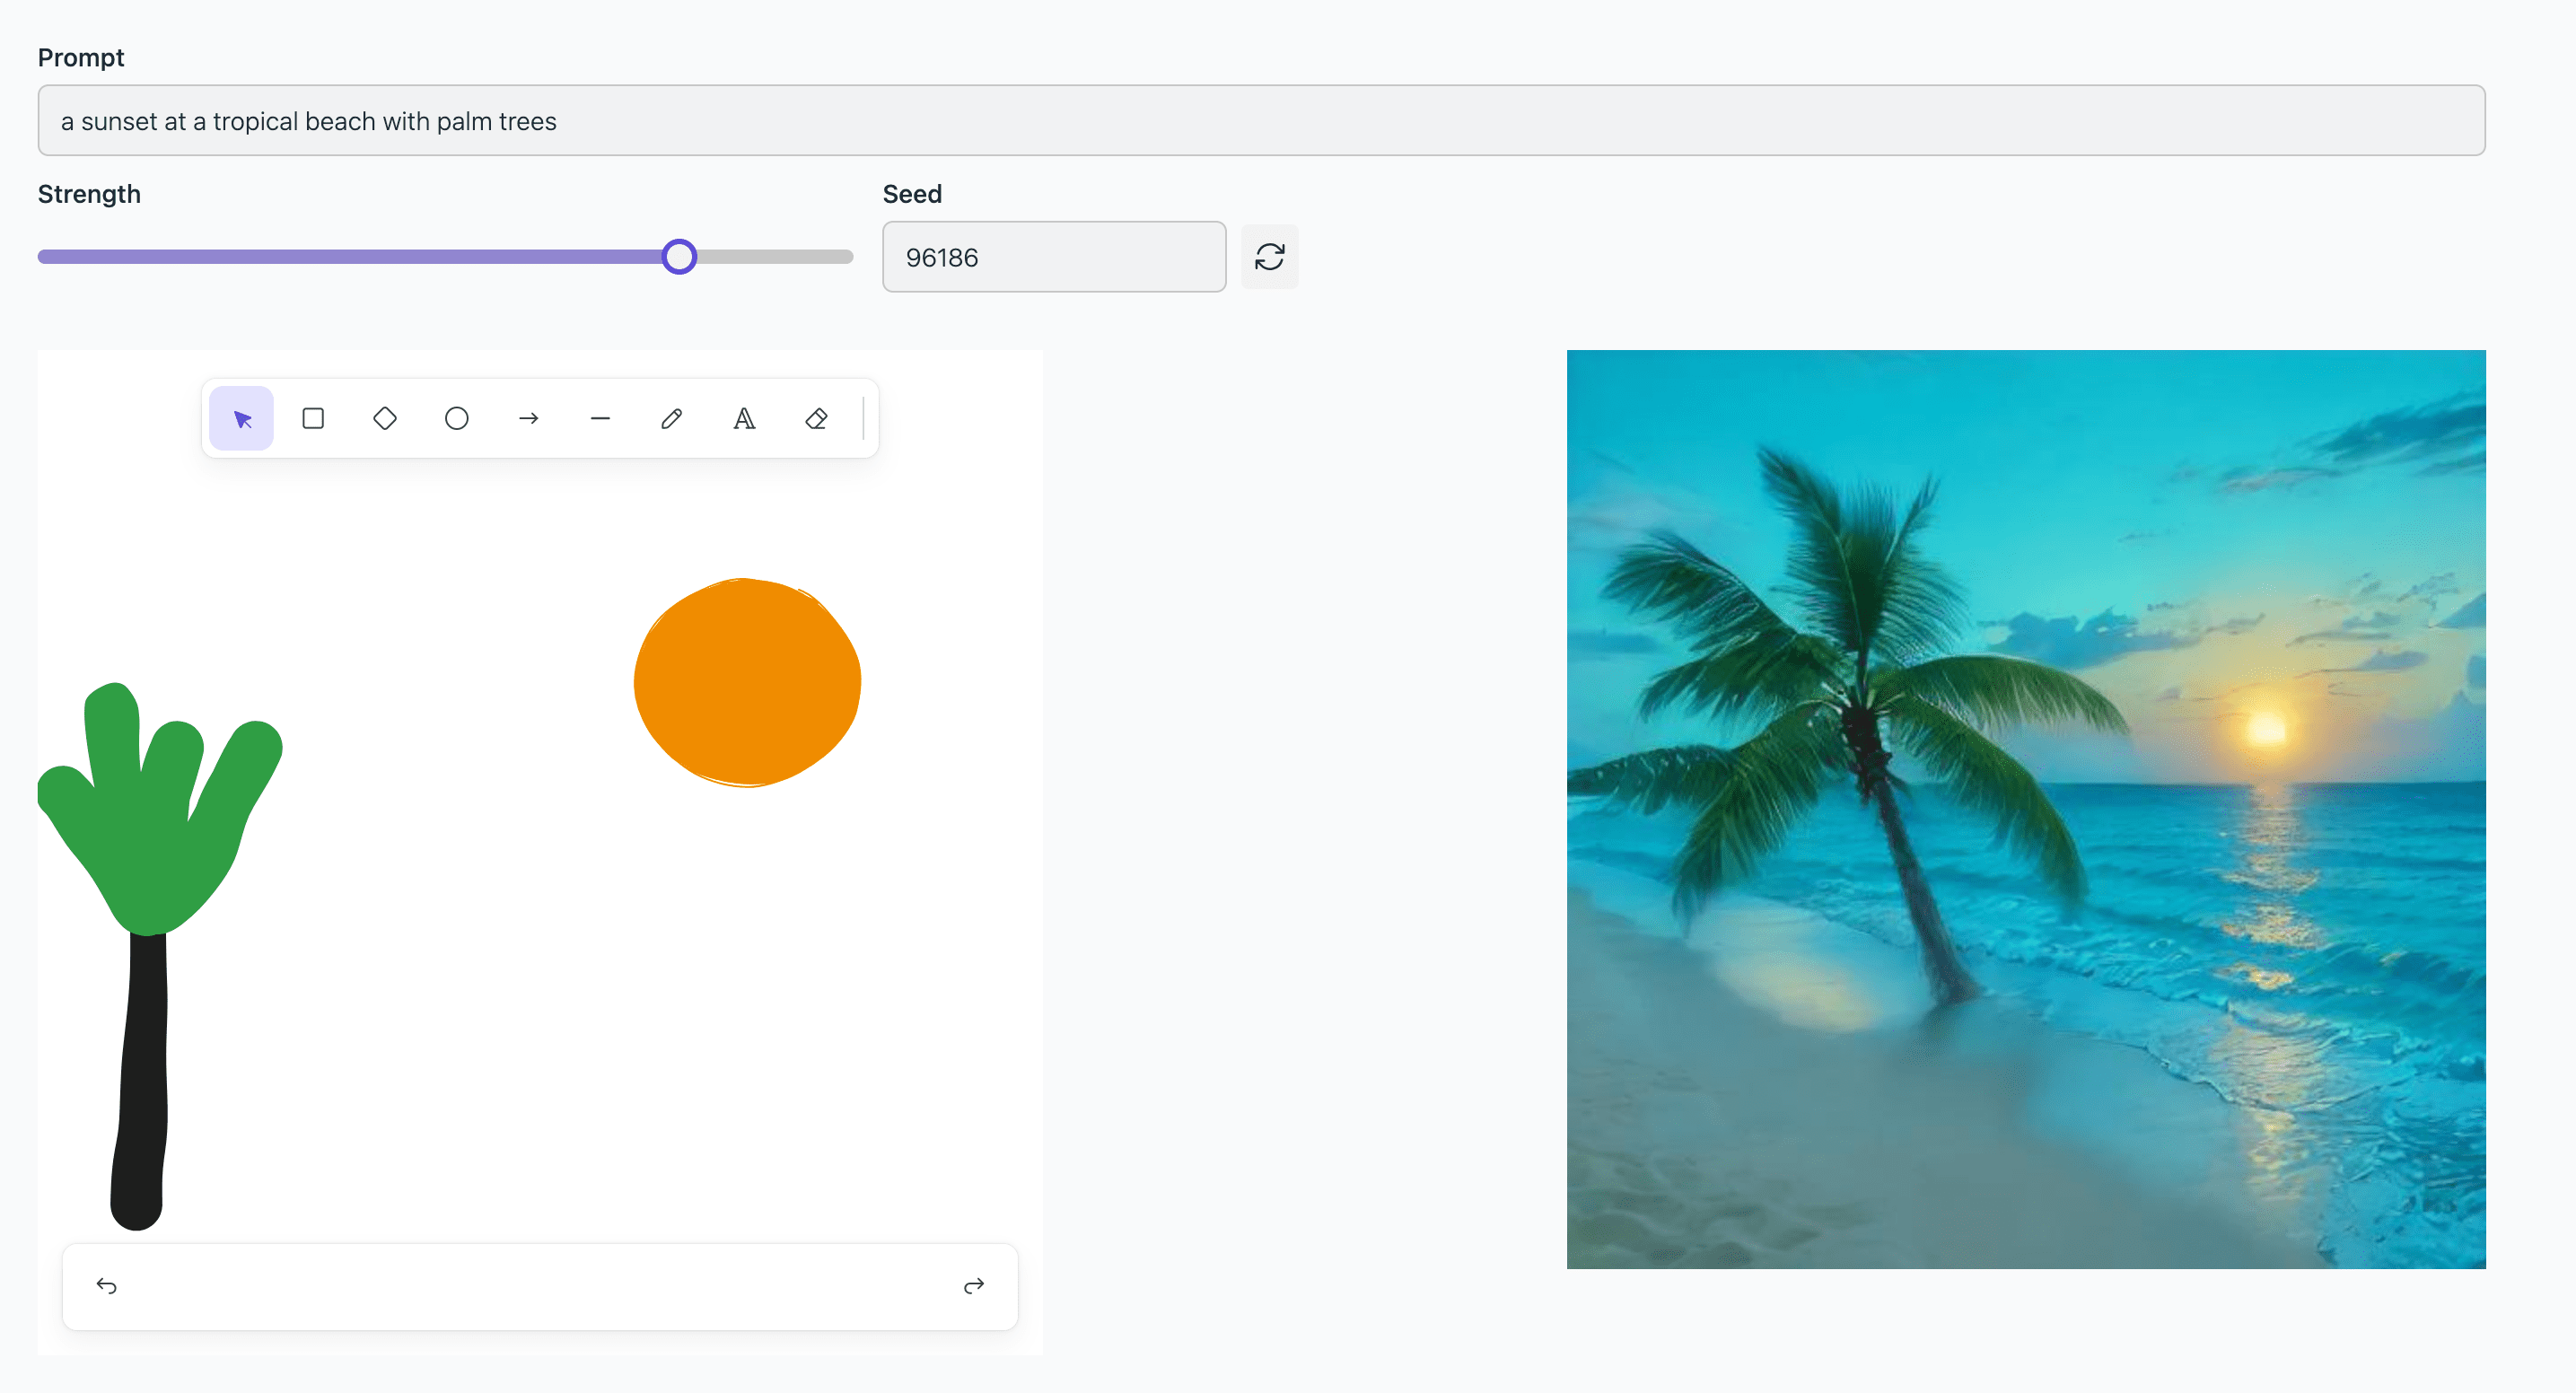Randomize seed with refresh button
This screenshot has width=2576, height=1393.
1270,257
